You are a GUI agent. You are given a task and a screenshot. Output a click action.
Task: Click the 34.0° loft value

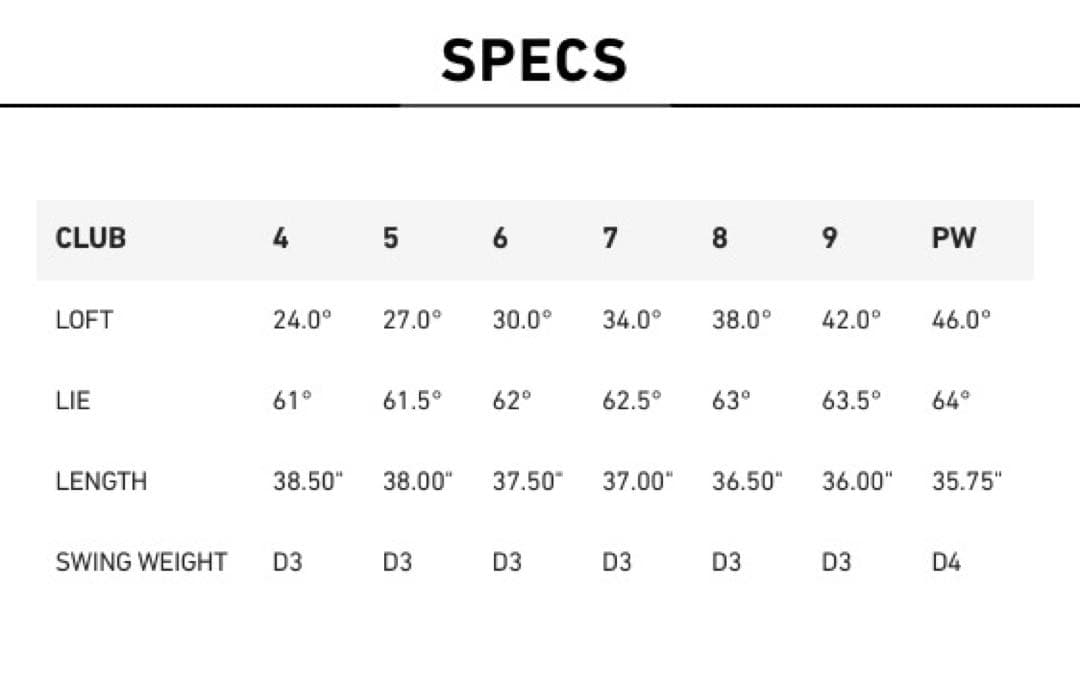[x=631, y=320]
